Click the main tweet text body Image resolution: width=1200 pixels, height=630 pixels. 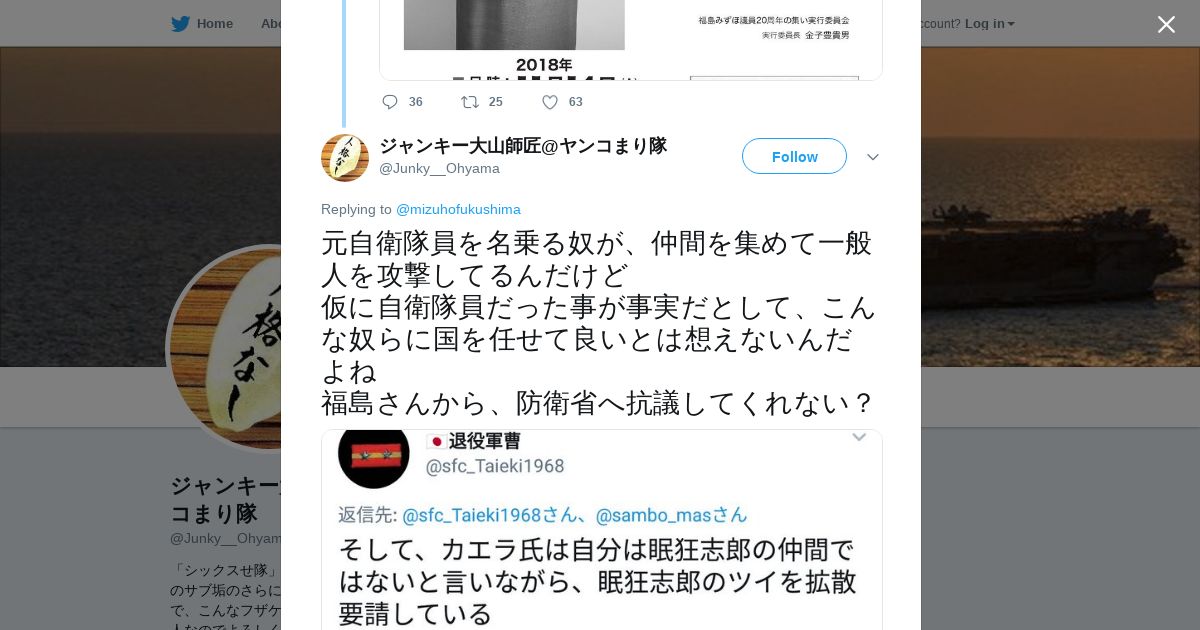pos(598,322)
